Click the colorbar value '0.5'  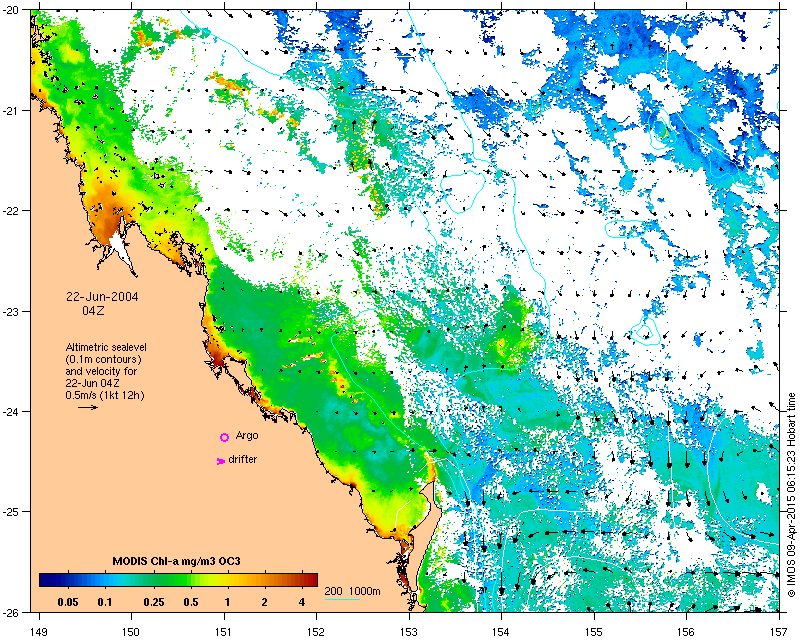191,602
